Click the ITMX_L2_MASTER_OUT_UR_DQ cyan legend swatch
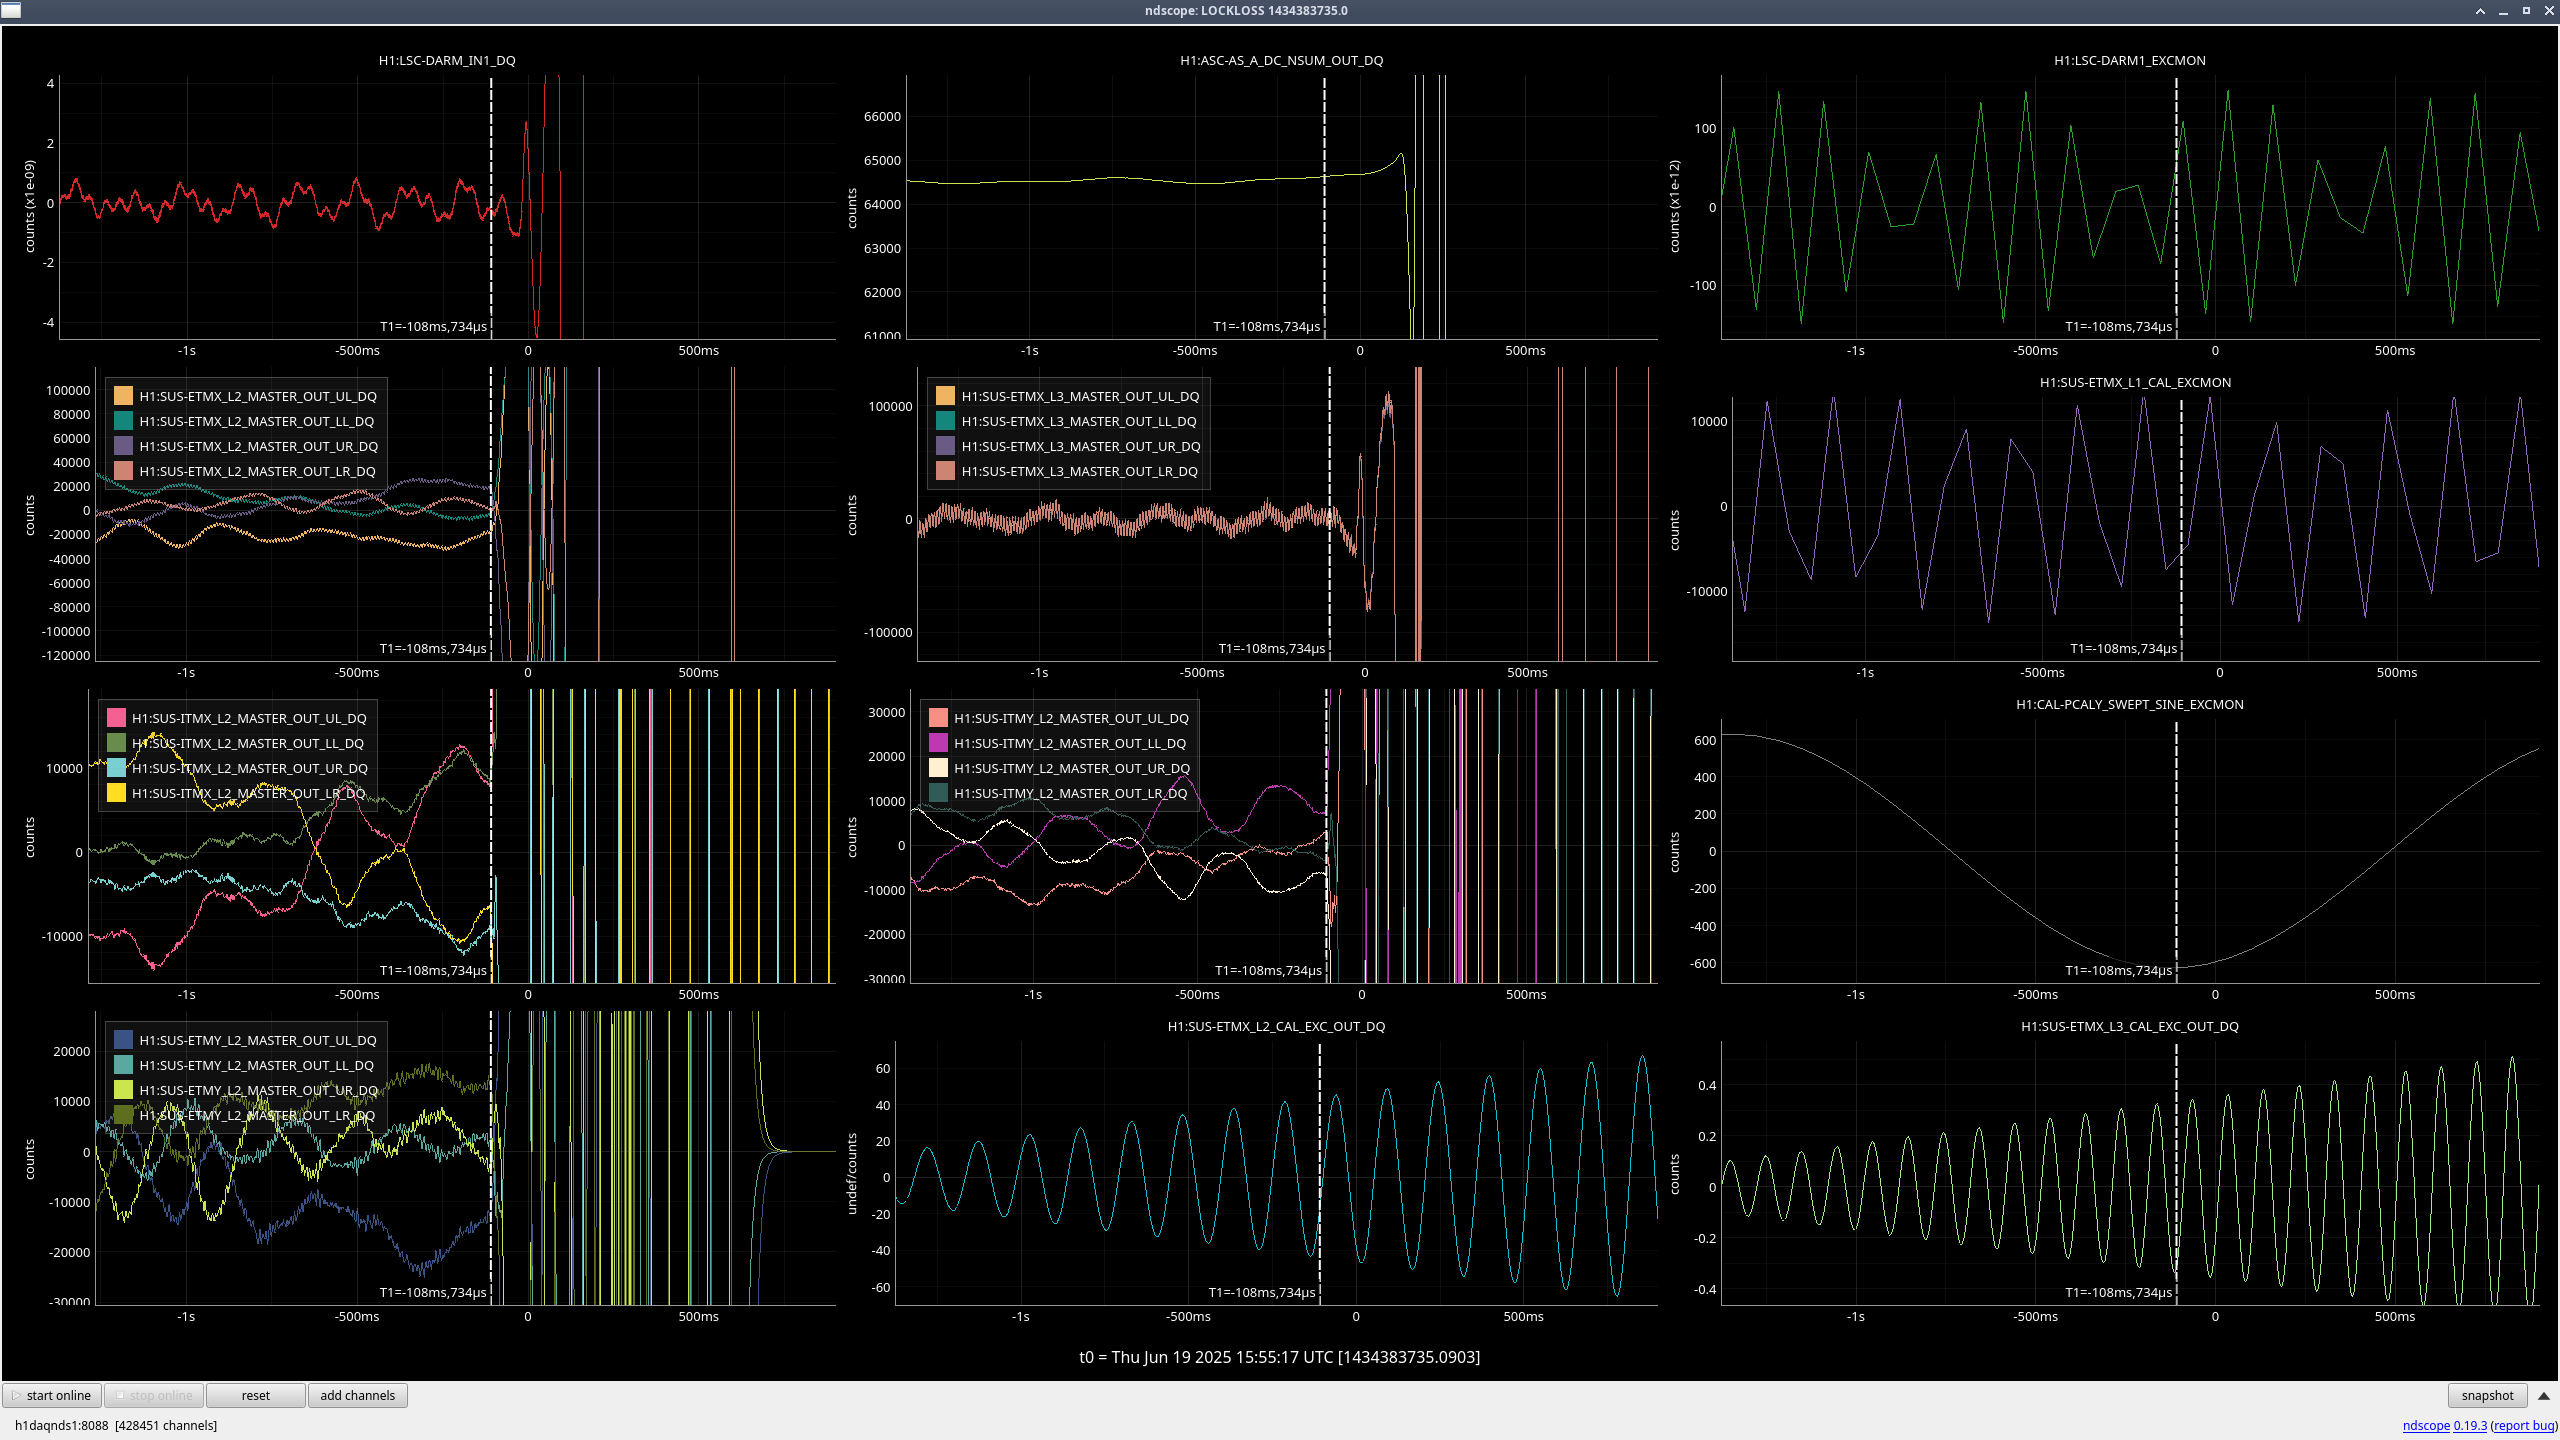2560x1440 pixels. [116, 768]
